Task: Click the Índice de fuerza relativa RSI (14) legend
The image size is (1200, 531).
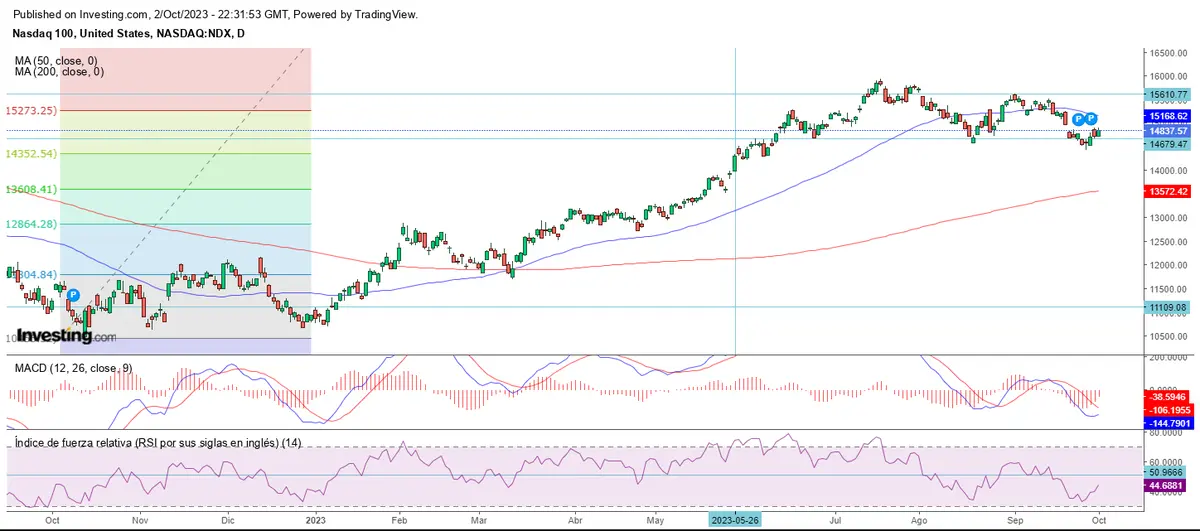Action: 158,442
